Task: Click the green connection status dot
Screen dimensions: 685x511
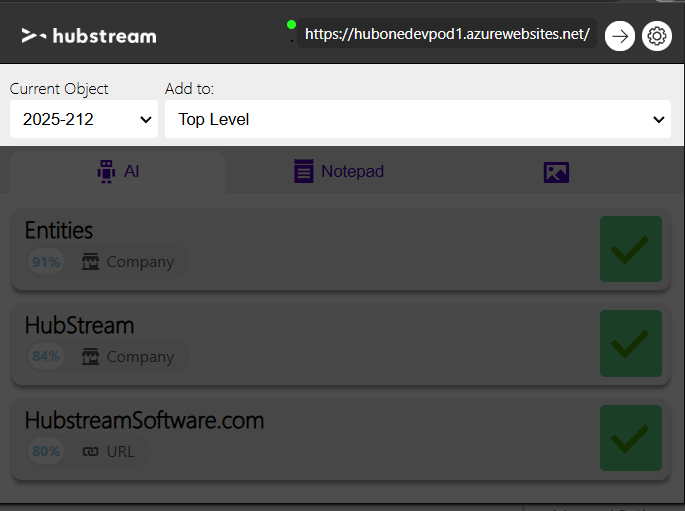Action: (291, 24)
